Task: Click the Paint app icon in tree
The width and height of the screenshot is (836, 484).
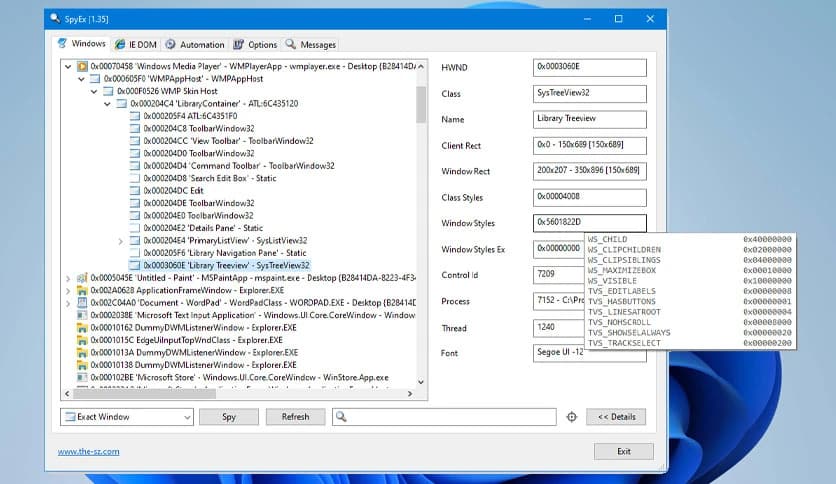Action: [x=82, y=278]
